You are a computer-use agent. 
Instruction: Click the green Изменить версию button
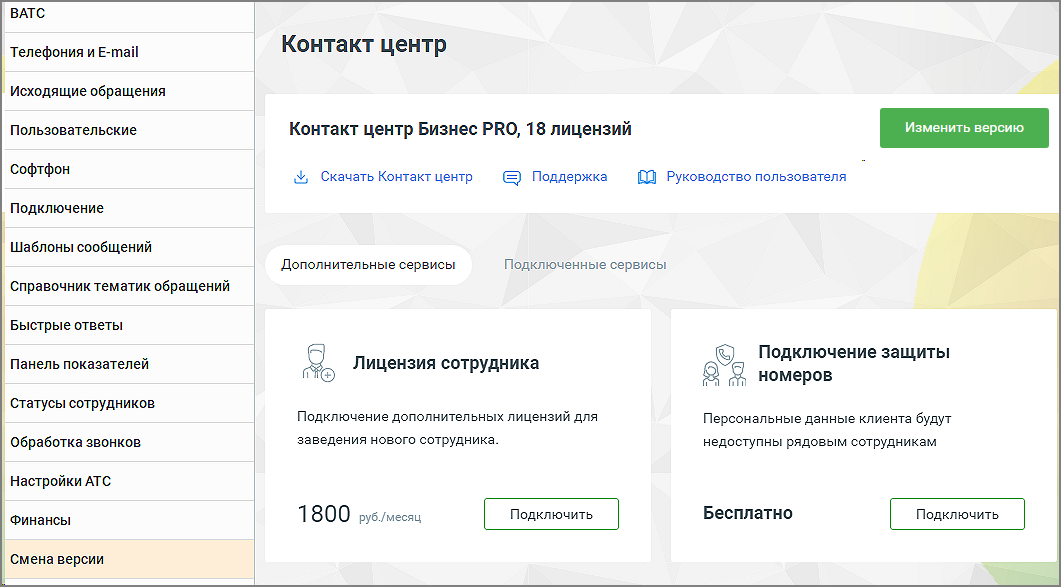(964, 127)
